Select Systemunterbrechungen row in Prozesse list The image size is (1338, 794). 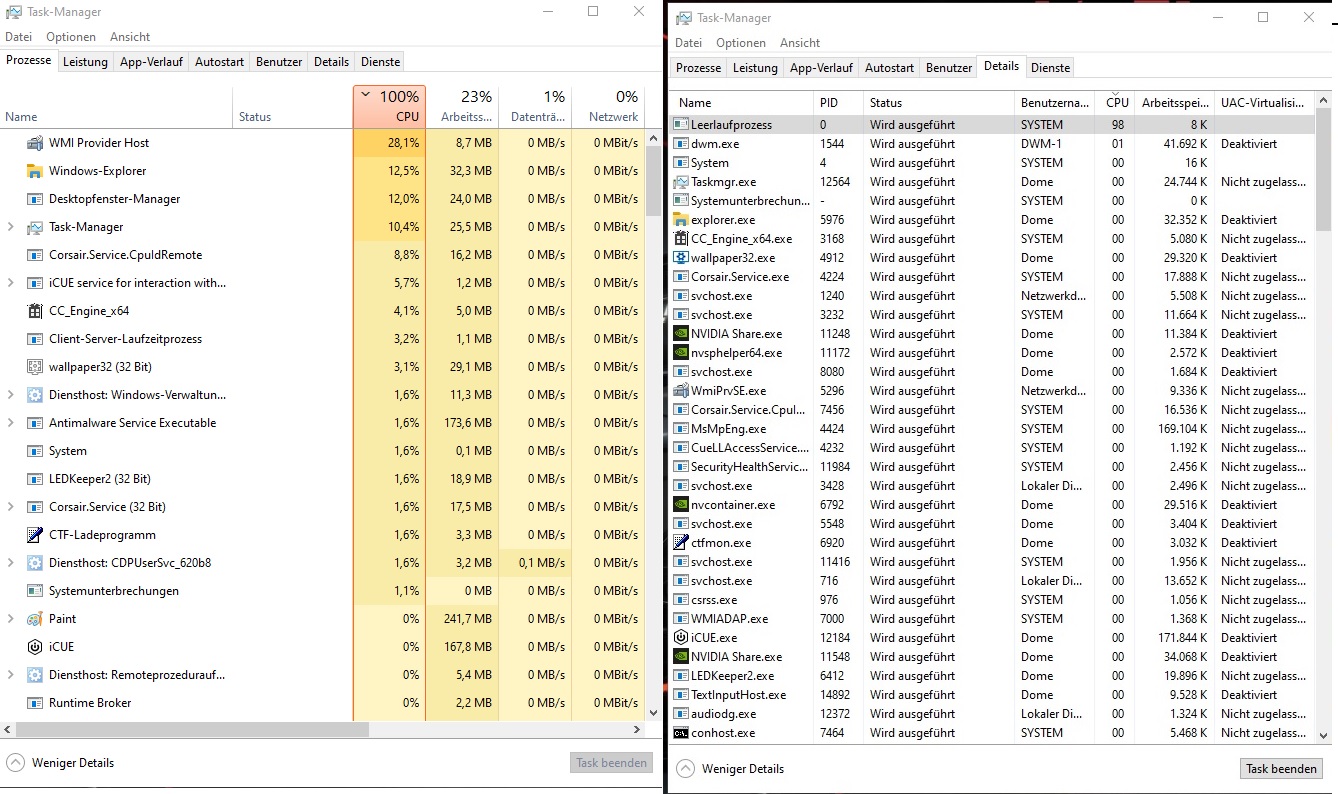322,591
